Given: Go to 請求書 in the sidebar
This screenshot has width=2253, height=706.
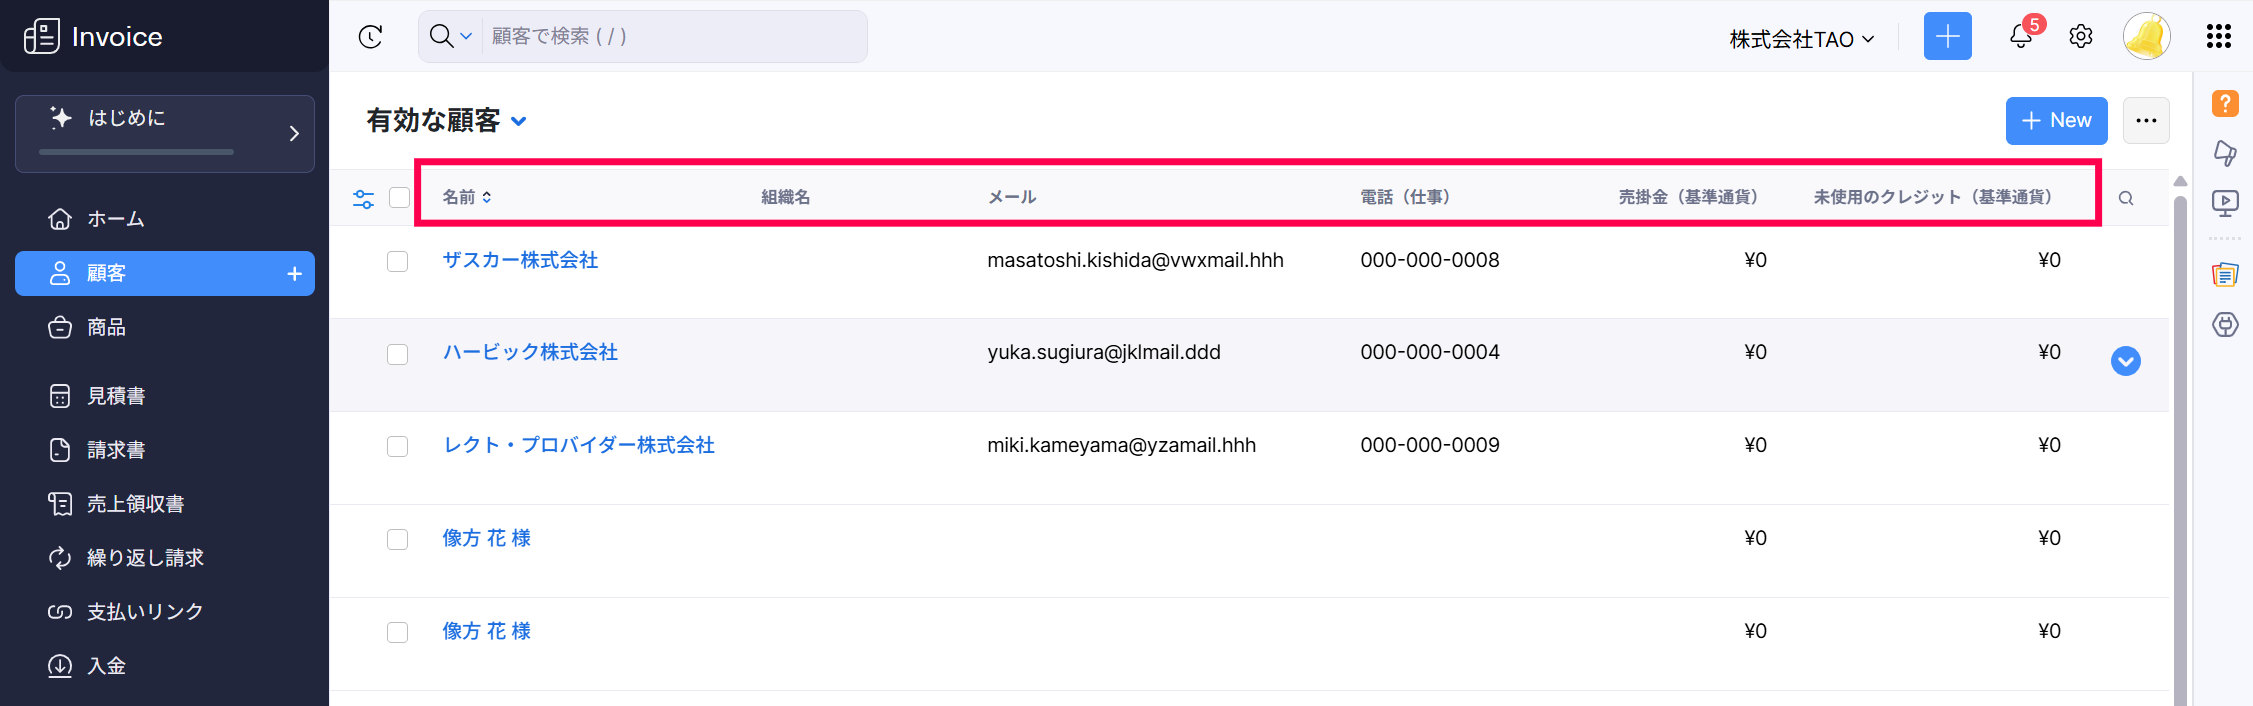Looking at the screenshot, I should [x=116, y=450].
